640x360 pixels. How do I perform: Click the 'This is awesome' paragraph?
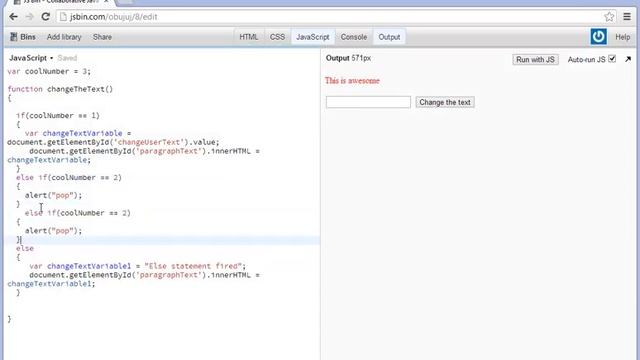[352, 81]
